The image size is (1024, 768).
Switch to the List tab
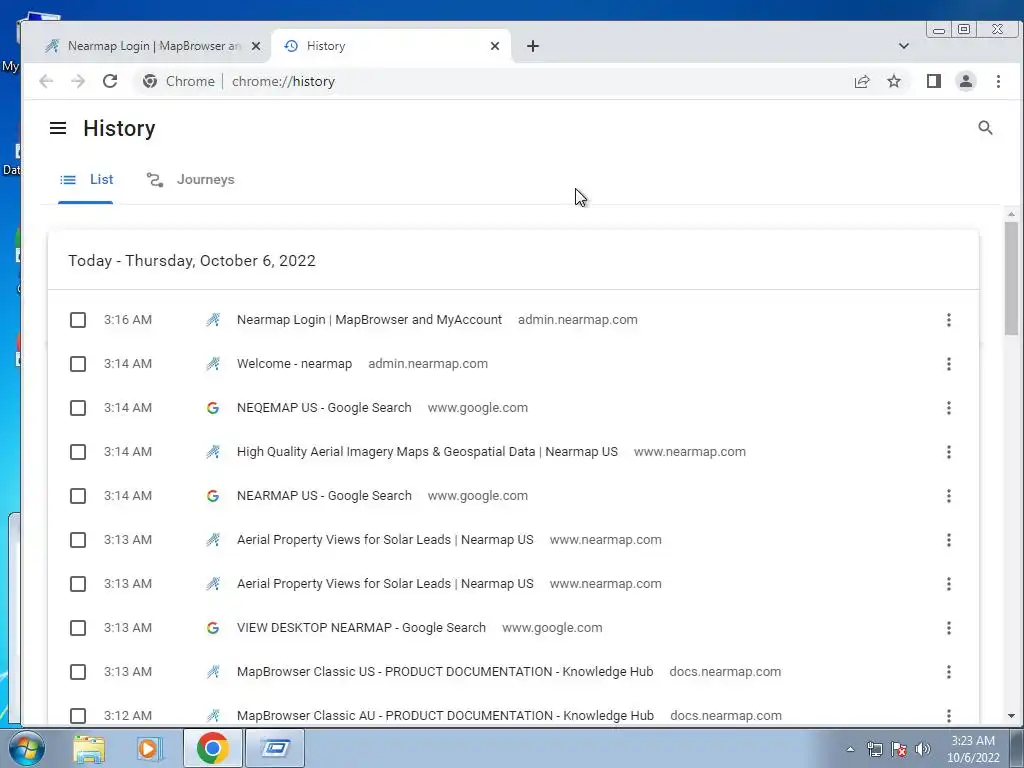(86, 180)
